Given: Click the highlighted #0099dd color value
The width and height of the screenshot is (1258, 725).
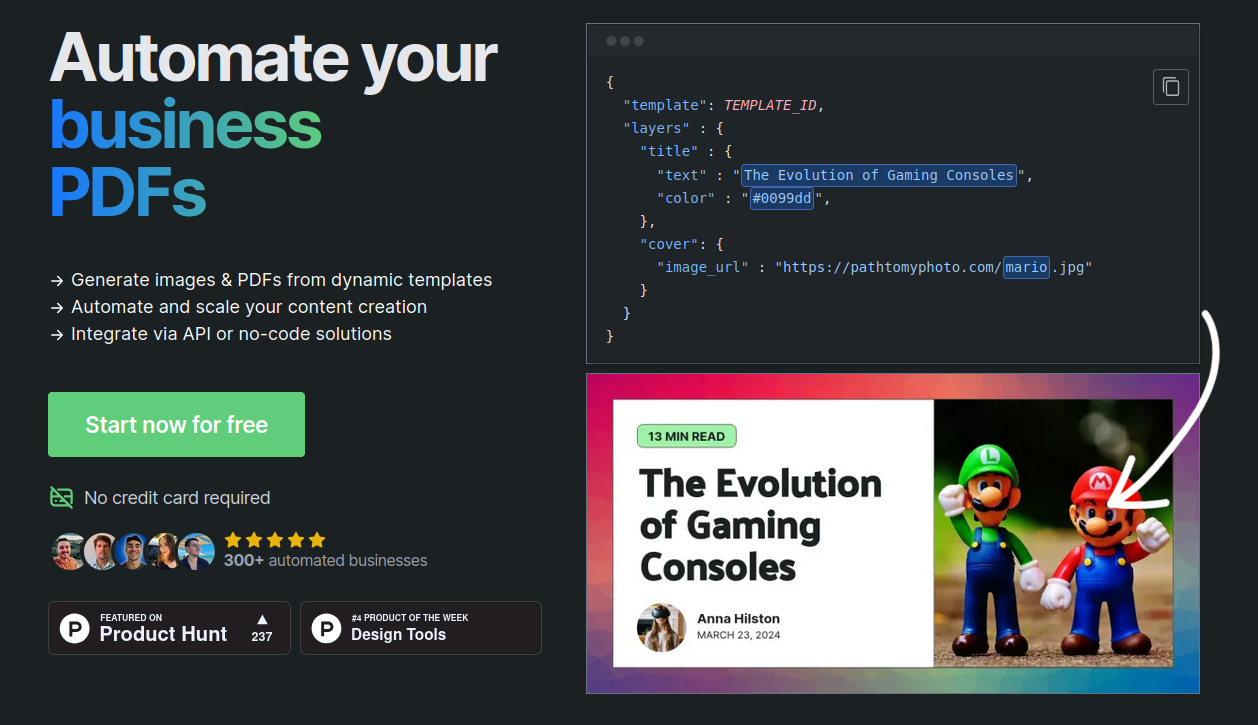Looking at the screenshot, I should click(783, 198).
